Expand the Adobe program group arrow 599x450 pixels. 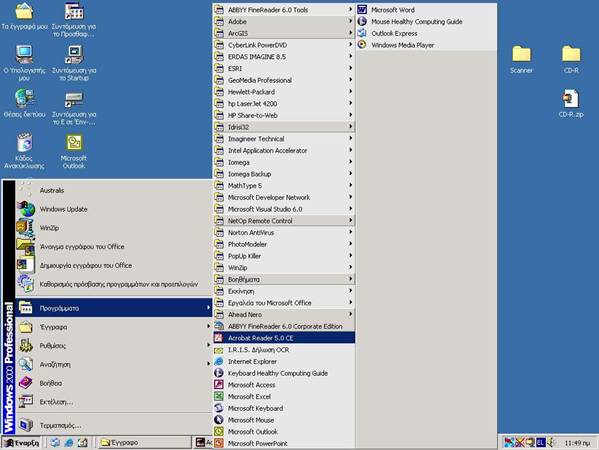[350, 21]
